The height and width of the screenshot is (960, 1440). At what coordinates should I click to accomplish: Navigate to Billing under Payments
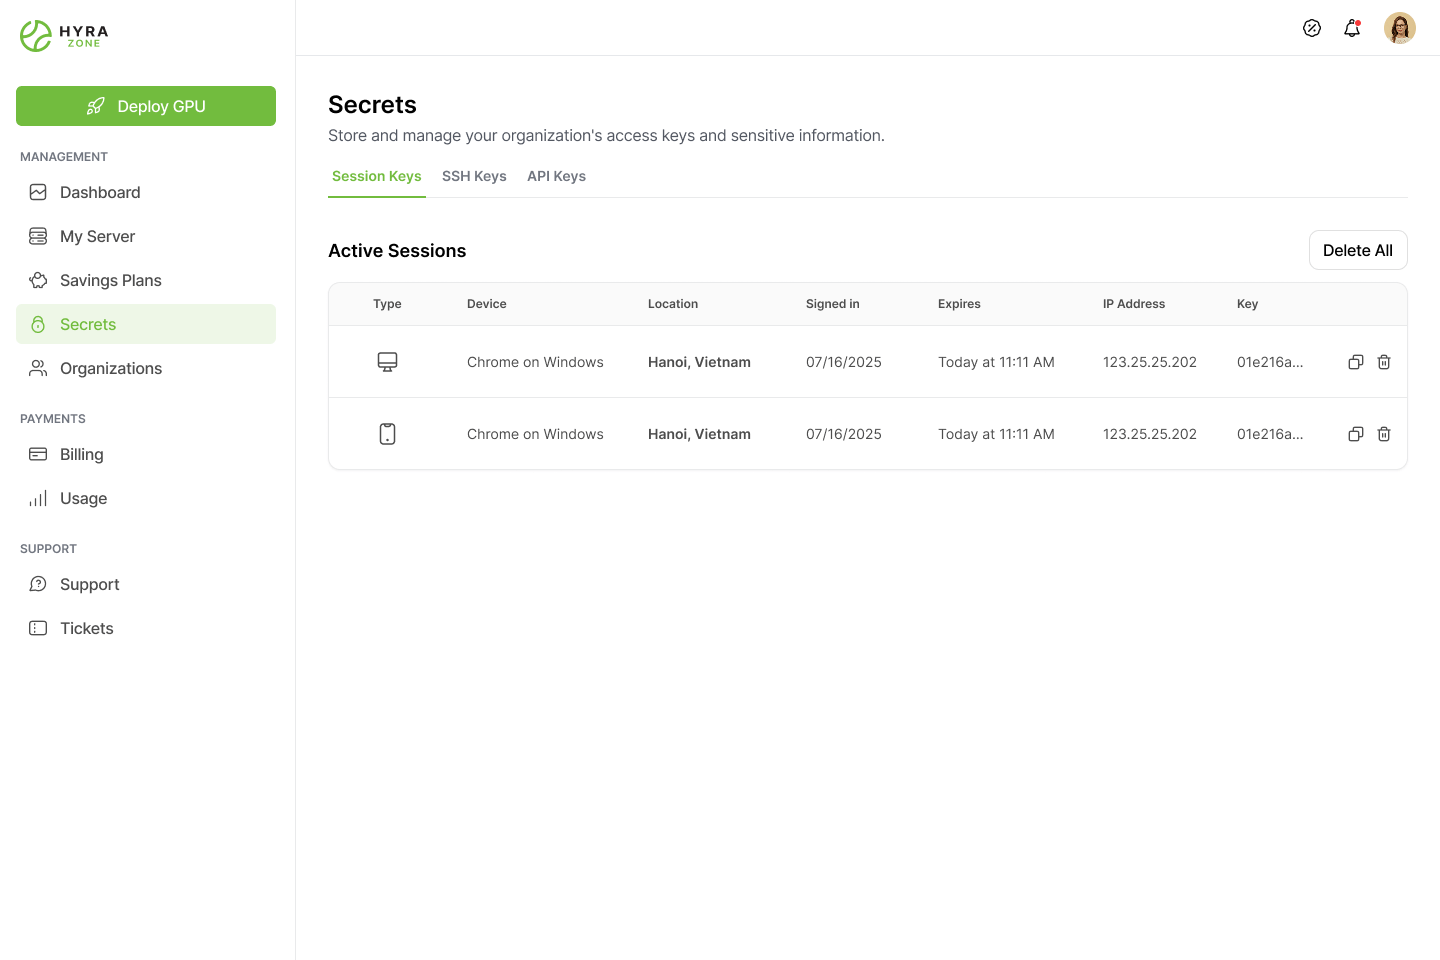tap(81, 454)
